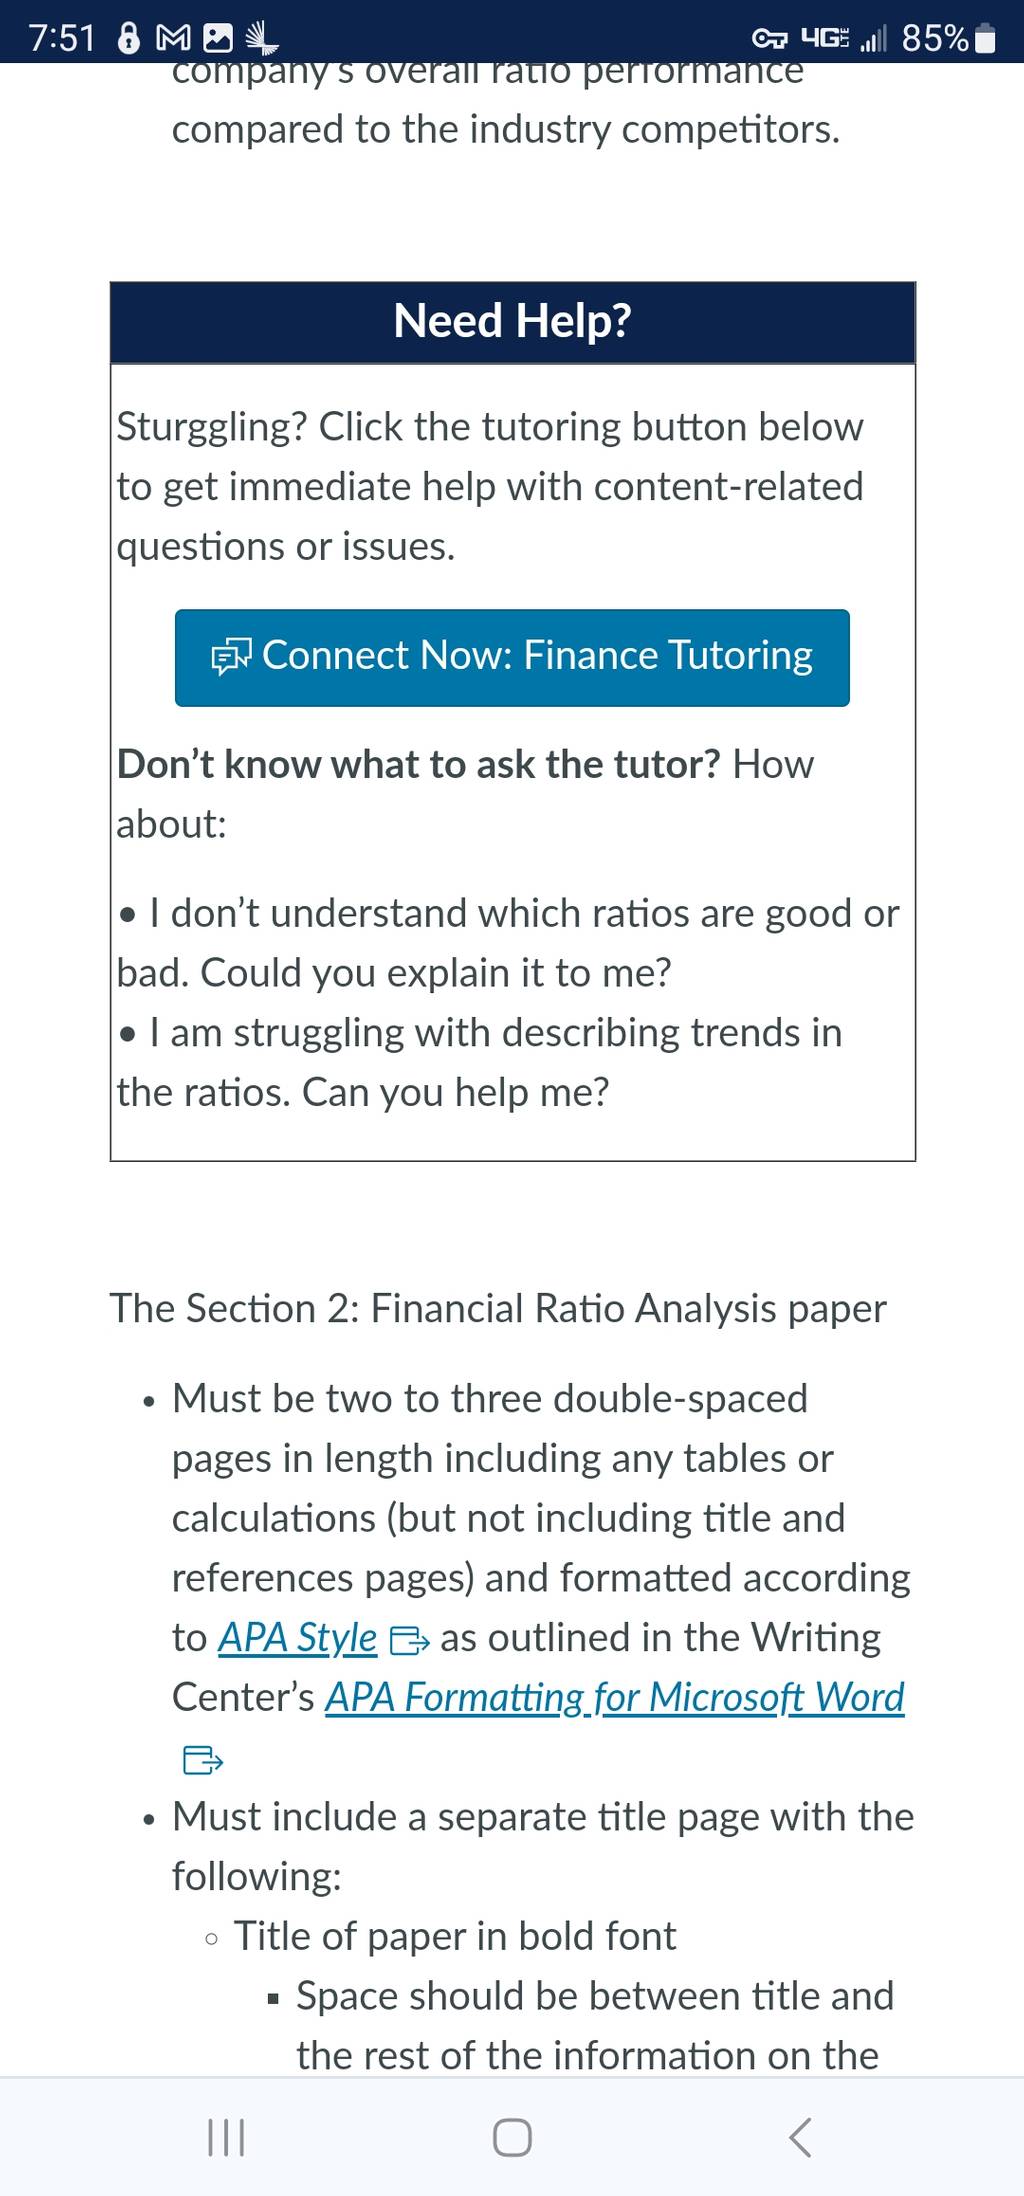Tap the VPN key status icon
The width and height of the screenshot is (1024, 2196).
tap(770, 39)
